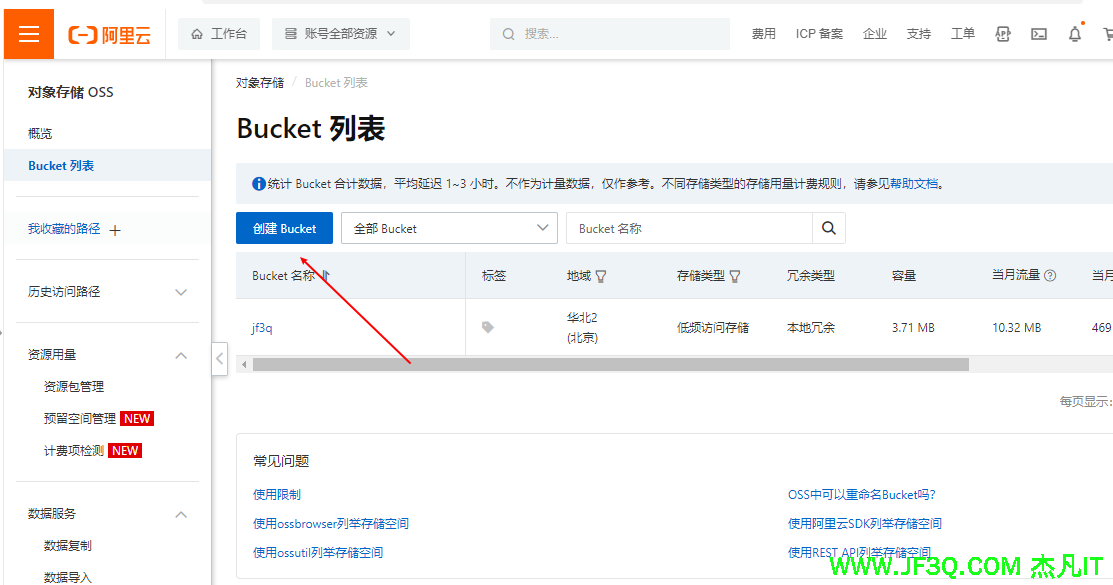This screenshot has width=1113, height=585.
Task: Open the jf3q bucket link
Action: 262,327
